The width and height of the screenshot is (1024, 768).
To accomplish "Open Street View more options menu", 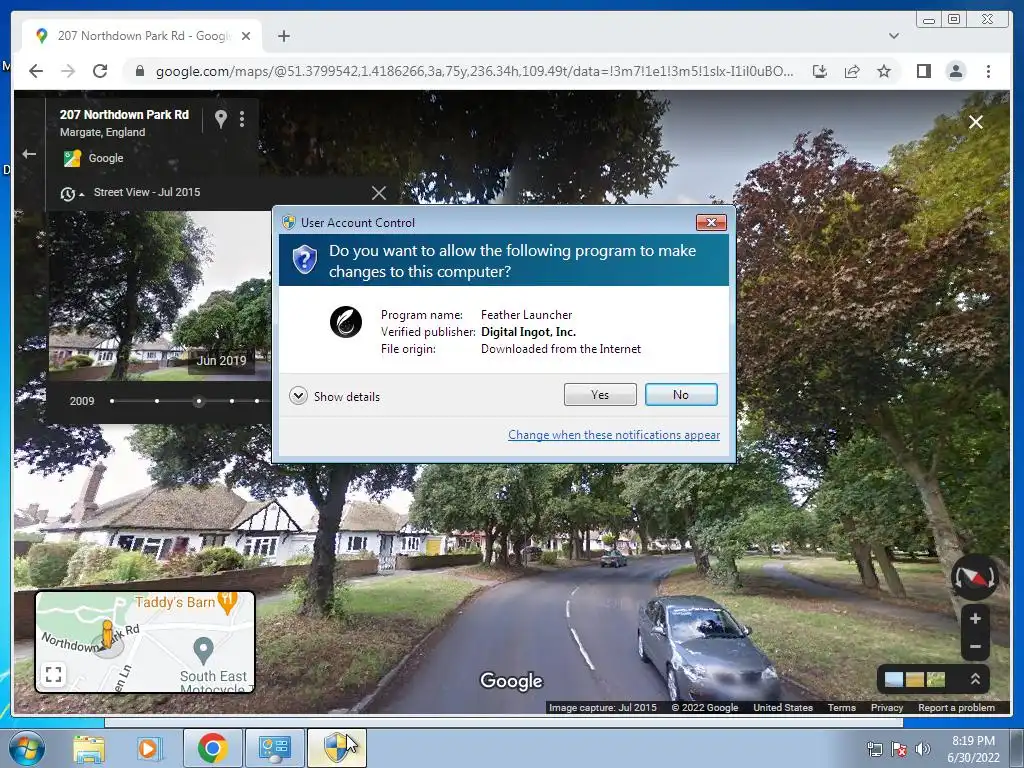I will (242, 119).
